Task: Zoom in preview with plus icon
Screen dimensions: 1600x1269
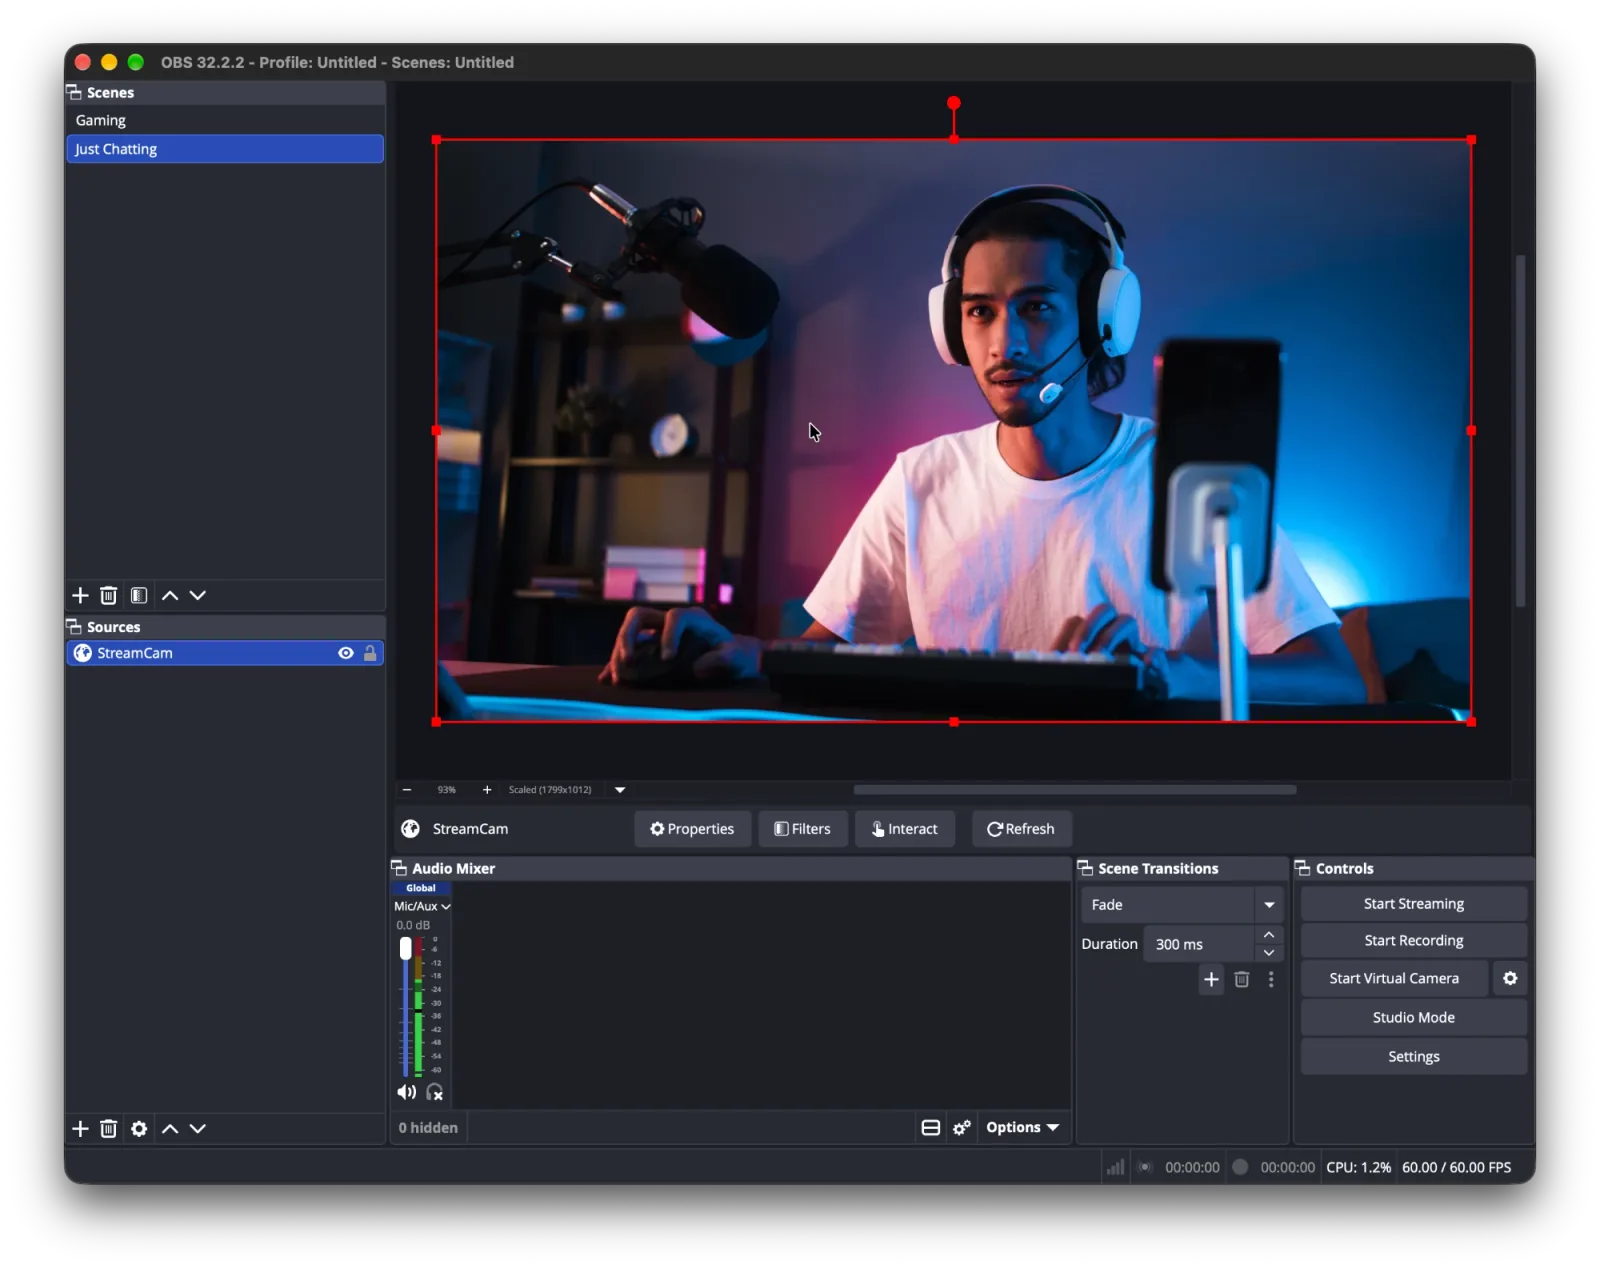Action: pos(487,790)
